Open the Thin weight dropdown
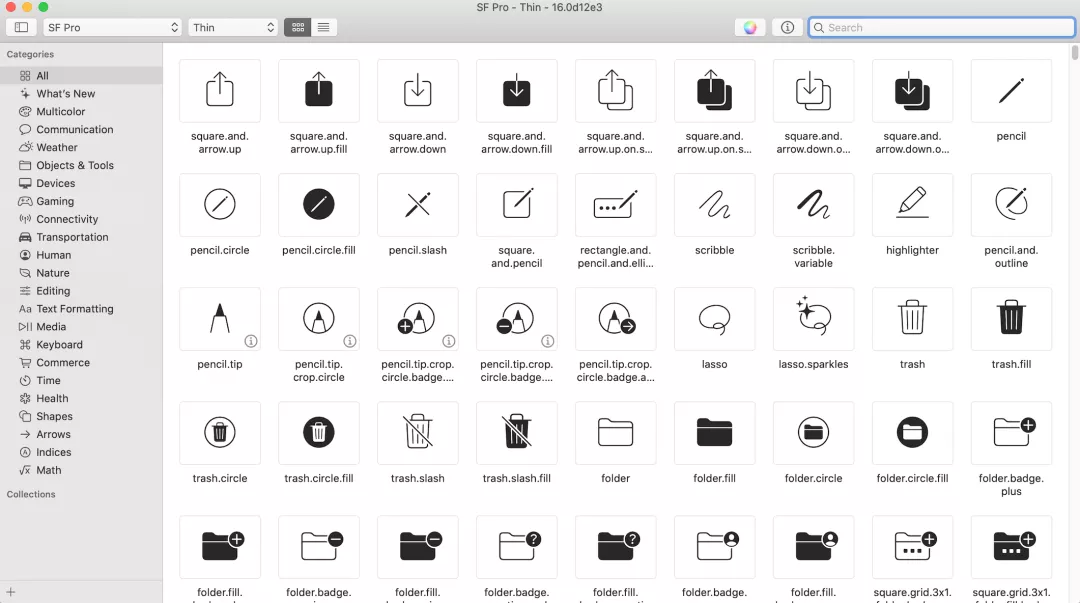 point(233,28)
